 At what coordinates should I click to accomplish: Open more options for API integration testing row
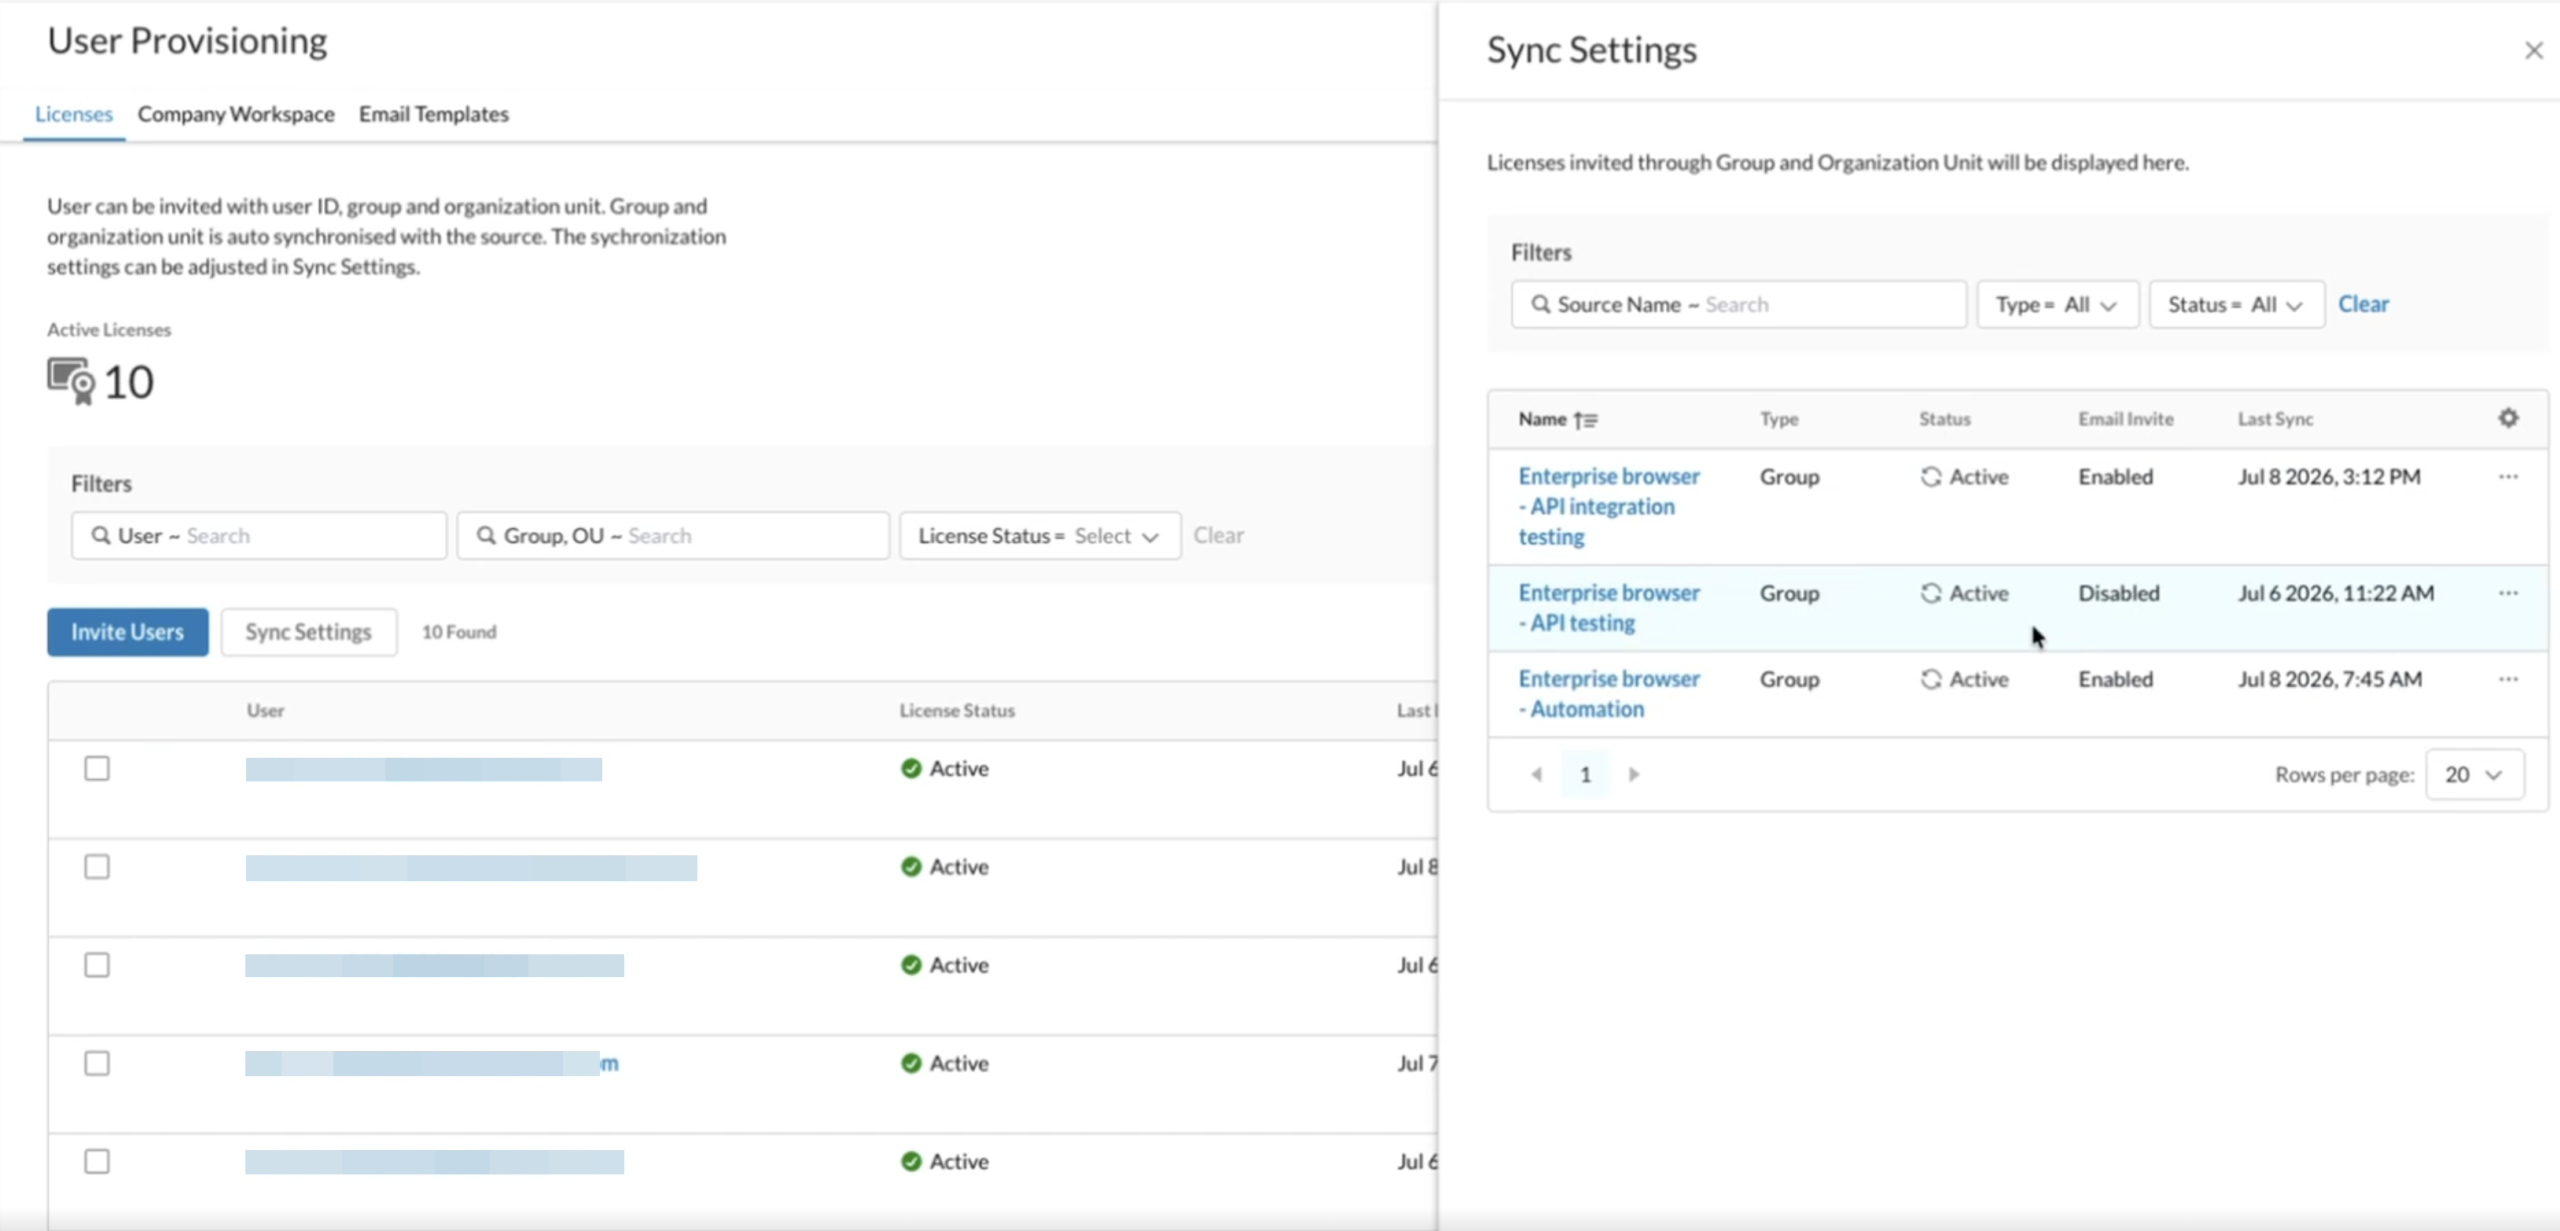point(2508,477)
